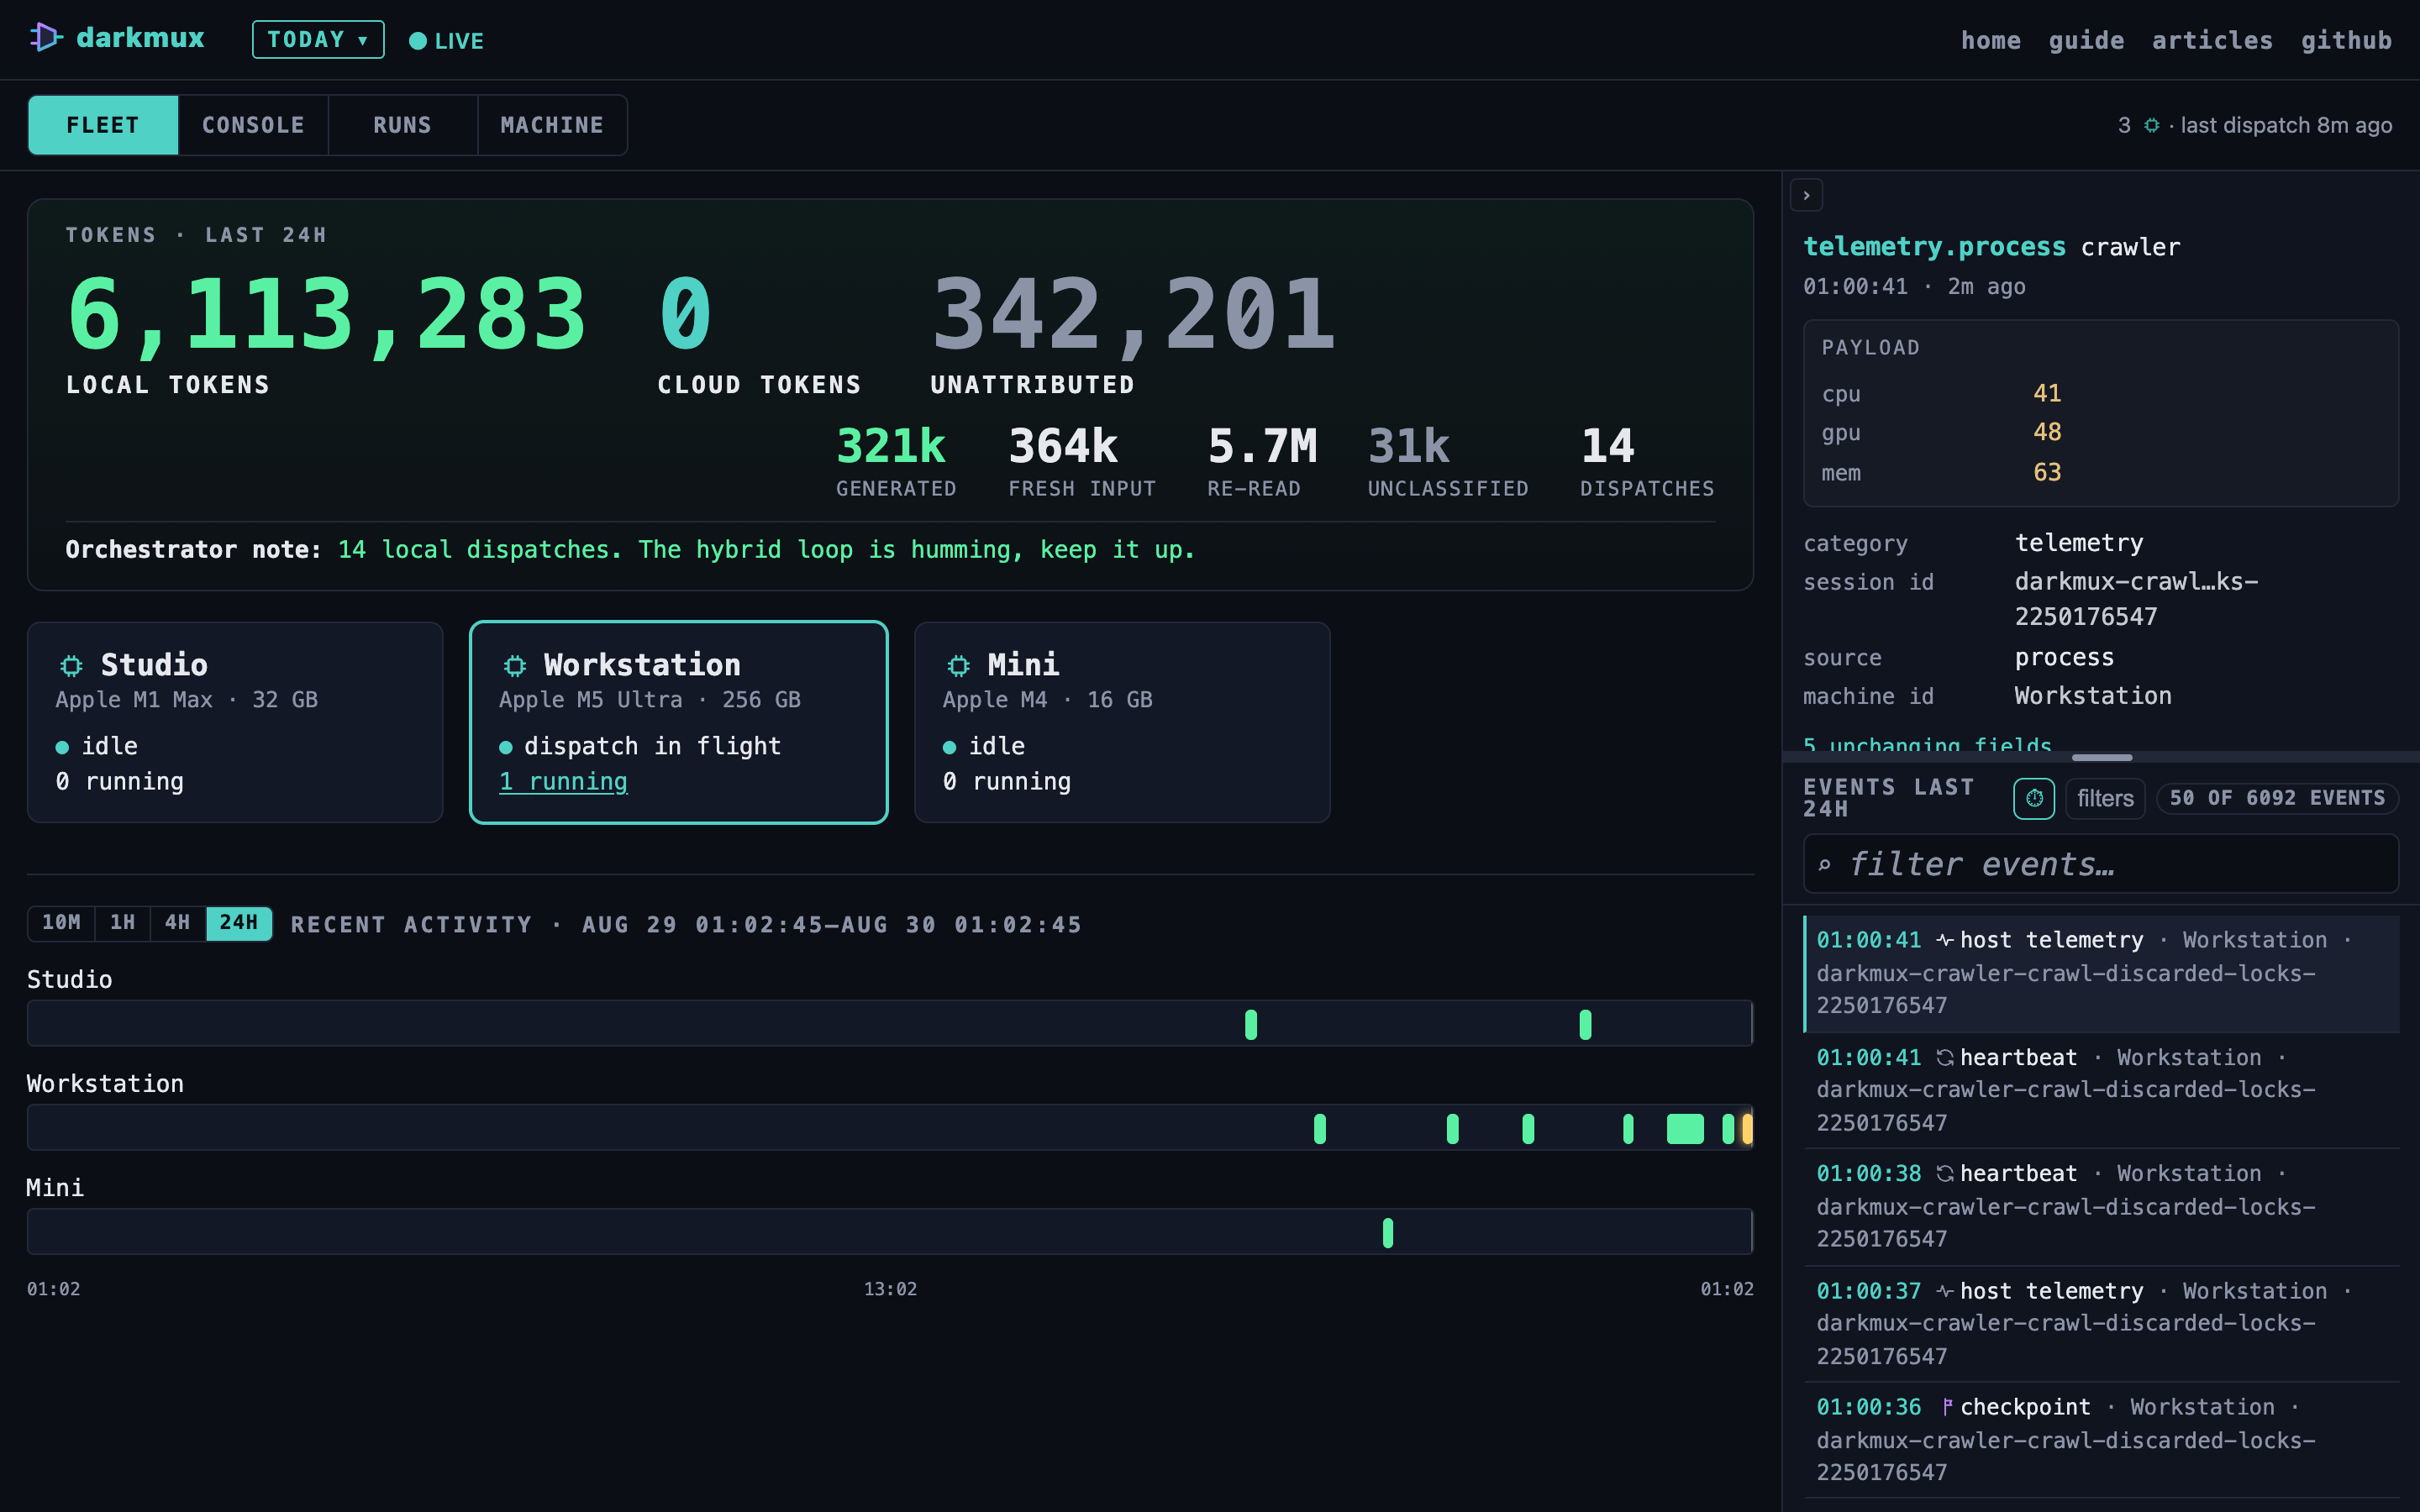Click the refresh icon on 01:00:38 heartbeat
Screen dimensions: 2420x1512
[x=1944, y=1173]
